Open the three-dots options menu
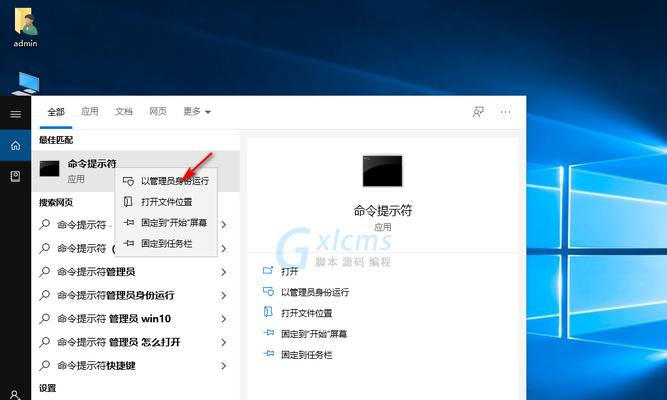The width and height of the screenshot is (667, 400). [505, 112]
